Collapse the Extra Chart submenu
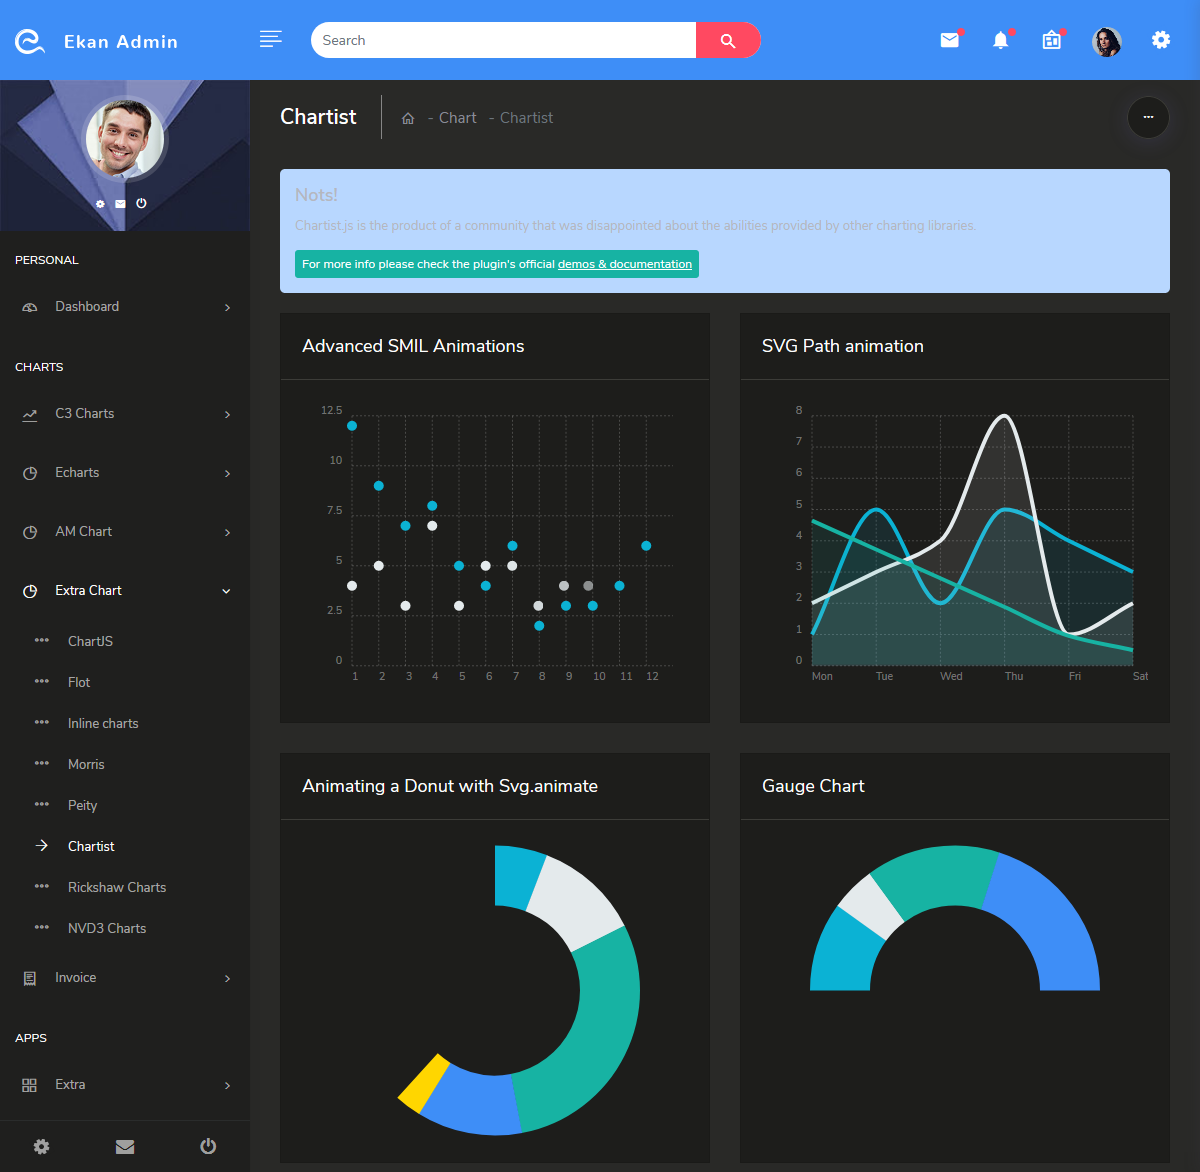 tap(89, 590)
